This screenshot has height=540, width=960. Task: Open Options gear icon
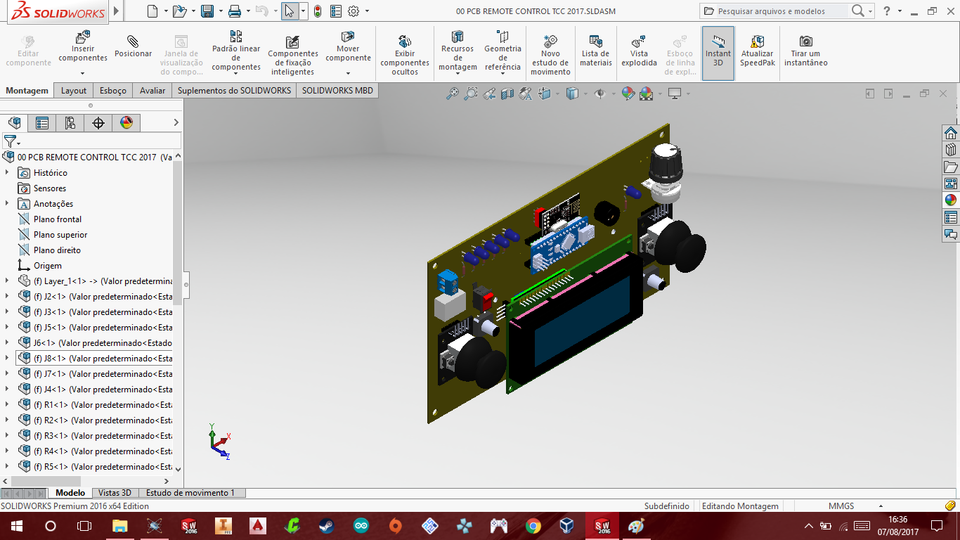354,11
